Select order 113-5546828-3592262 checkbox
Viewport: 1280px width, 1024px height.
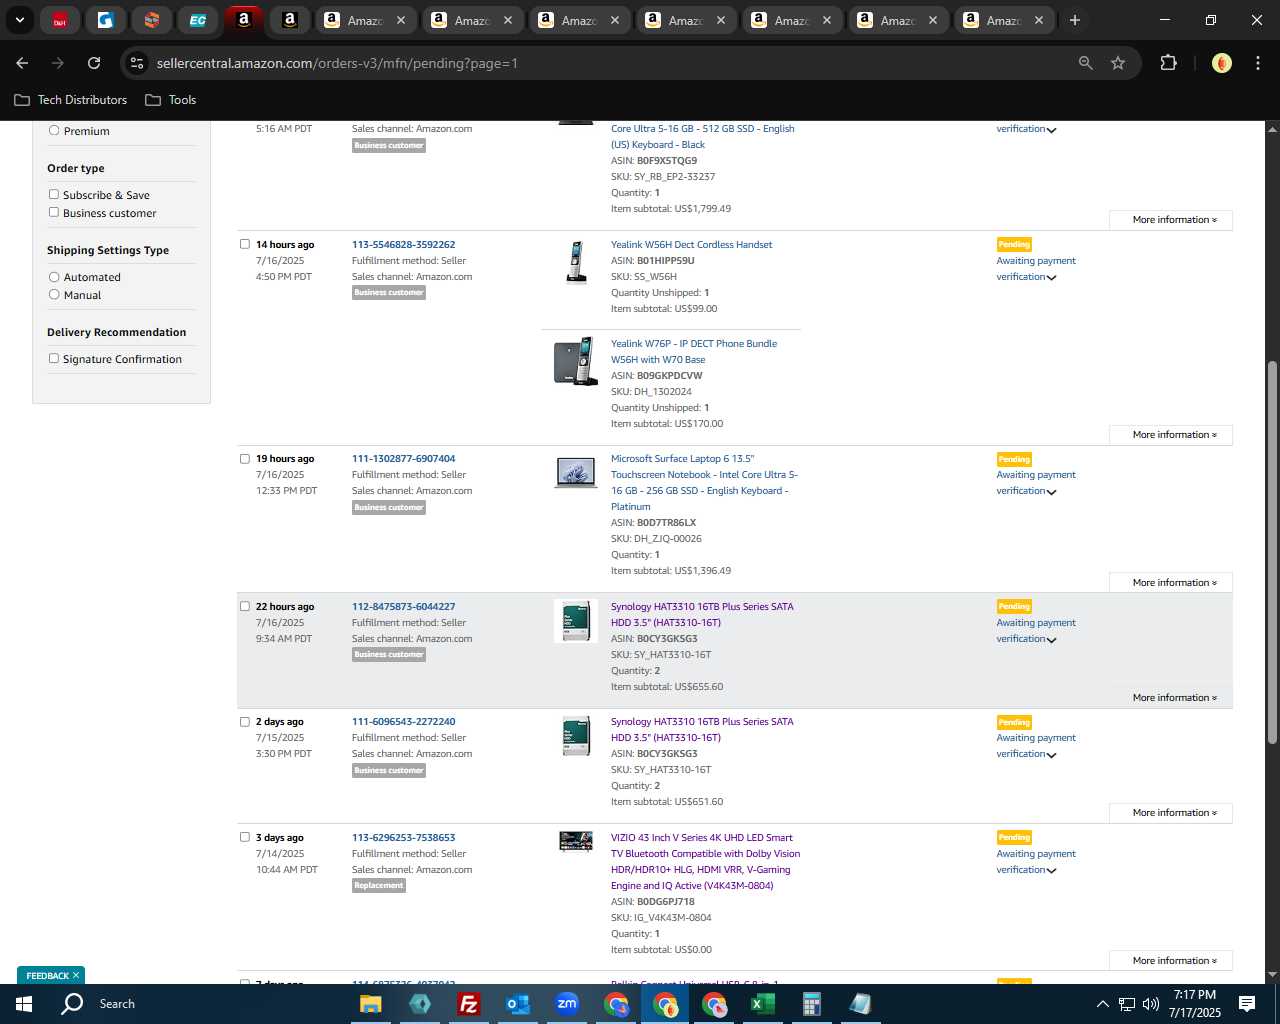244,244
